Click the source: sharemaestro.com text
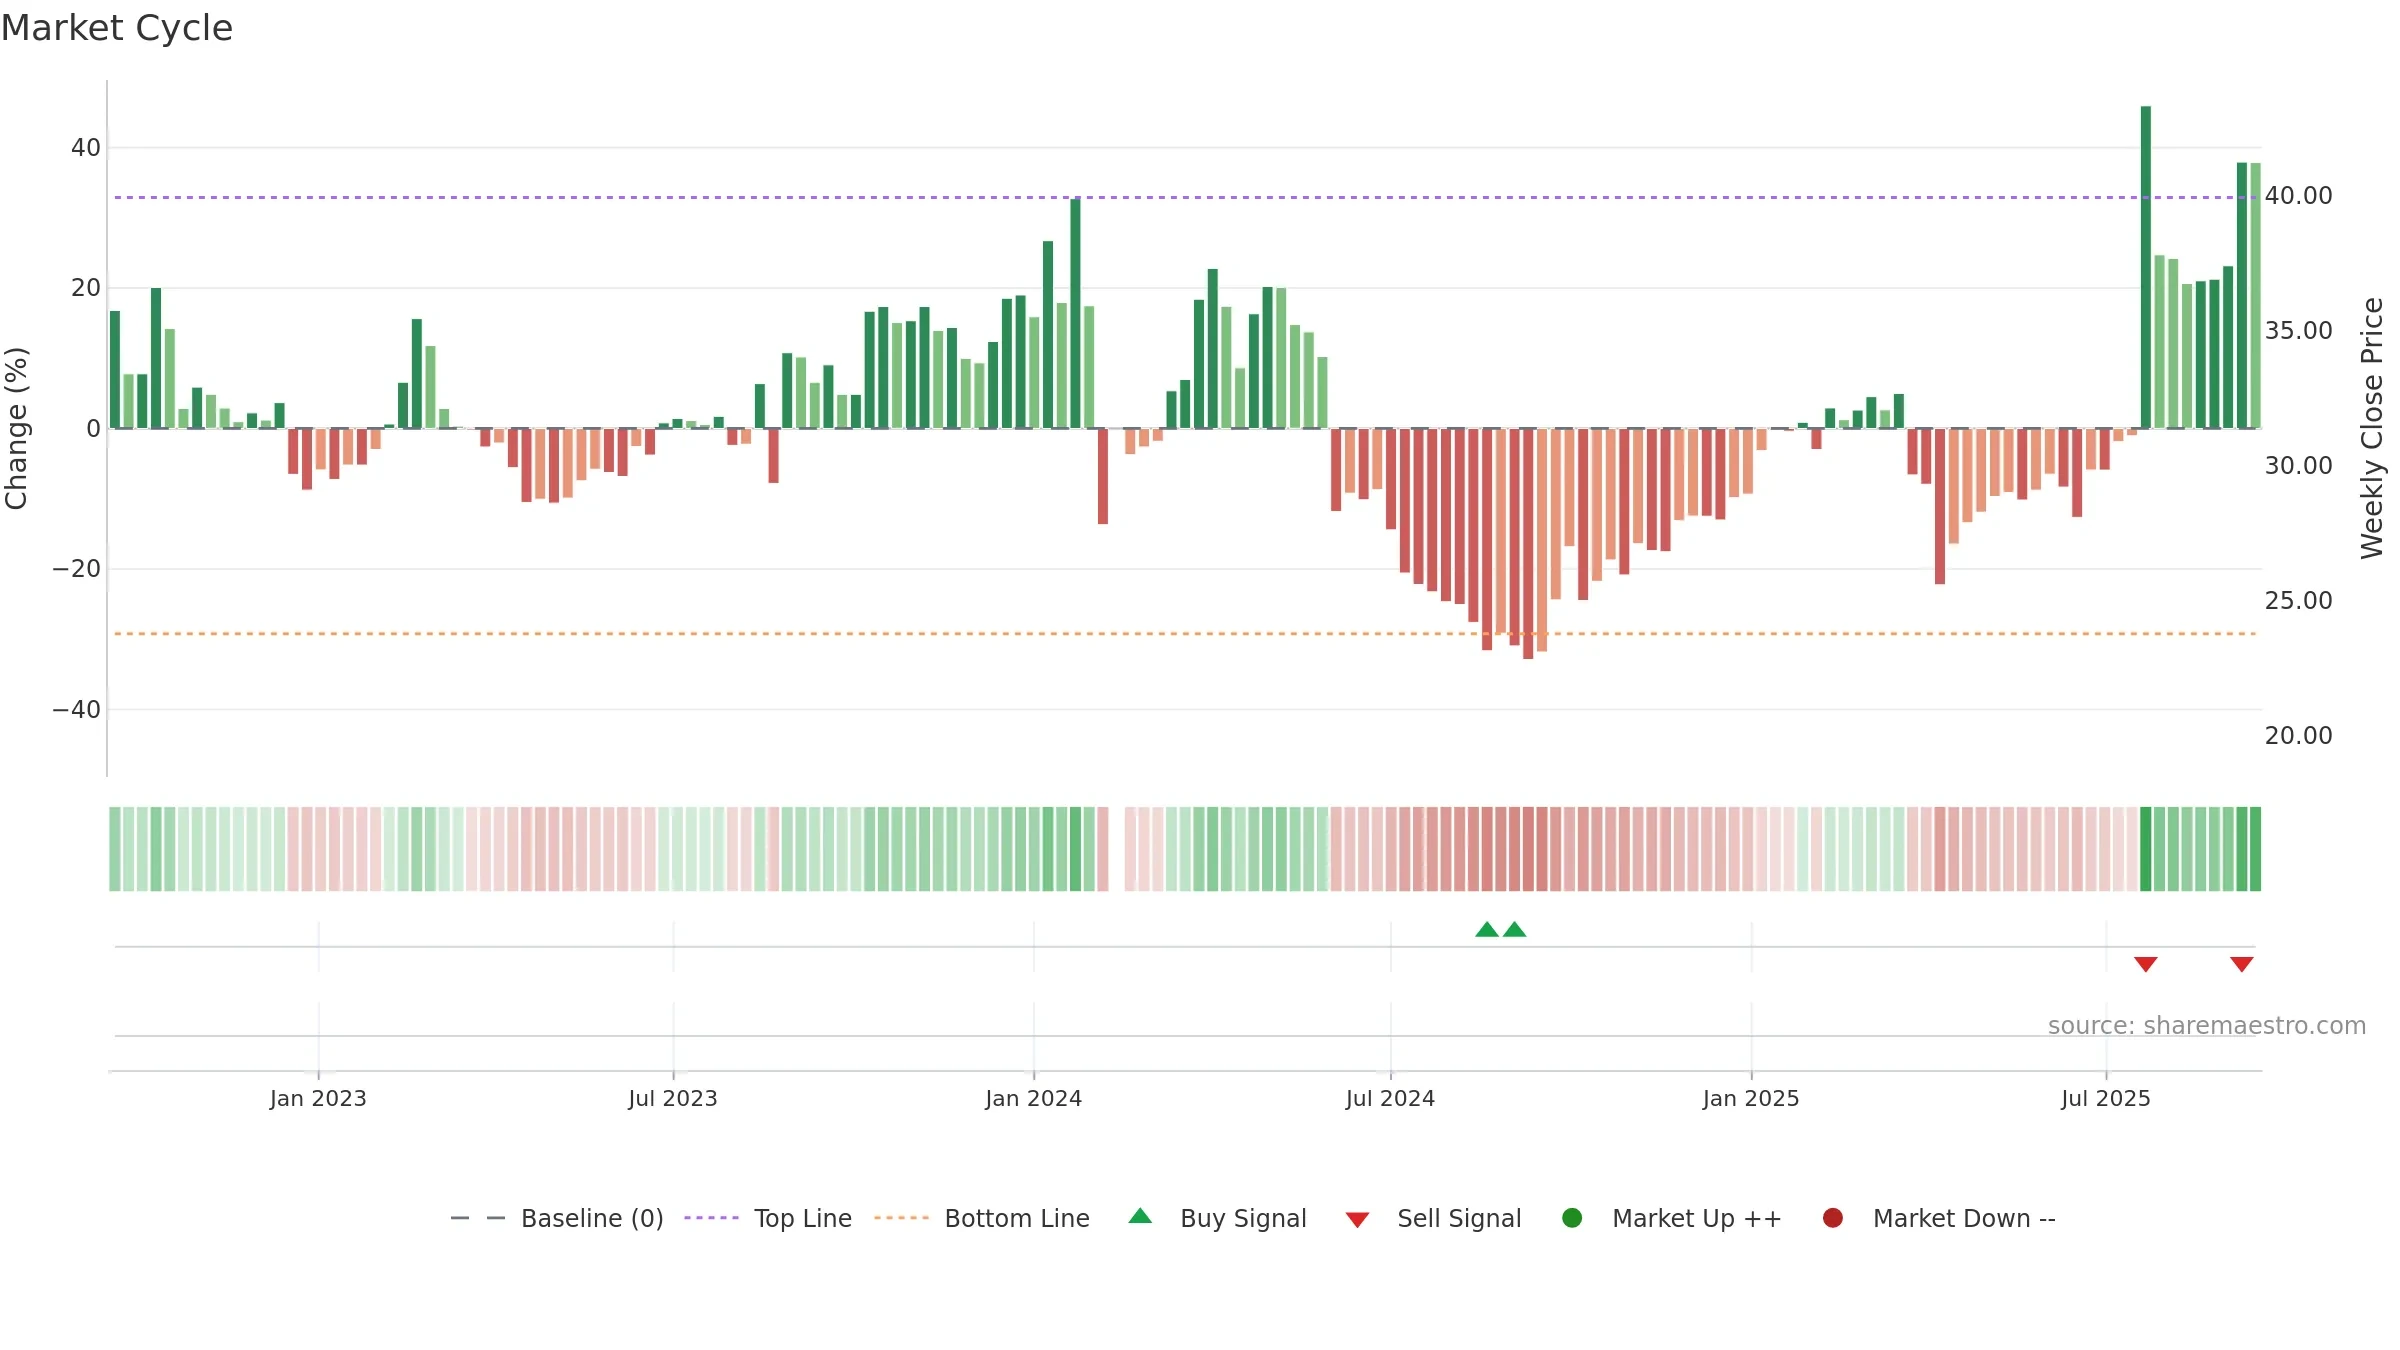2400x1350 pixels. coord(2207,1025)
